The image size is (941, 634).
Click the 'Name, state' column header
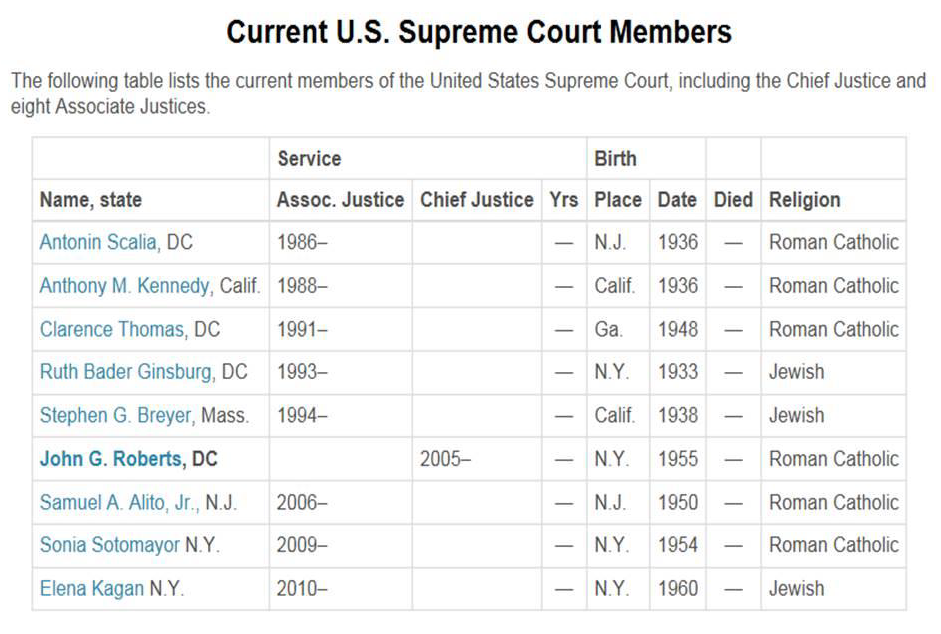pos(151,200)
